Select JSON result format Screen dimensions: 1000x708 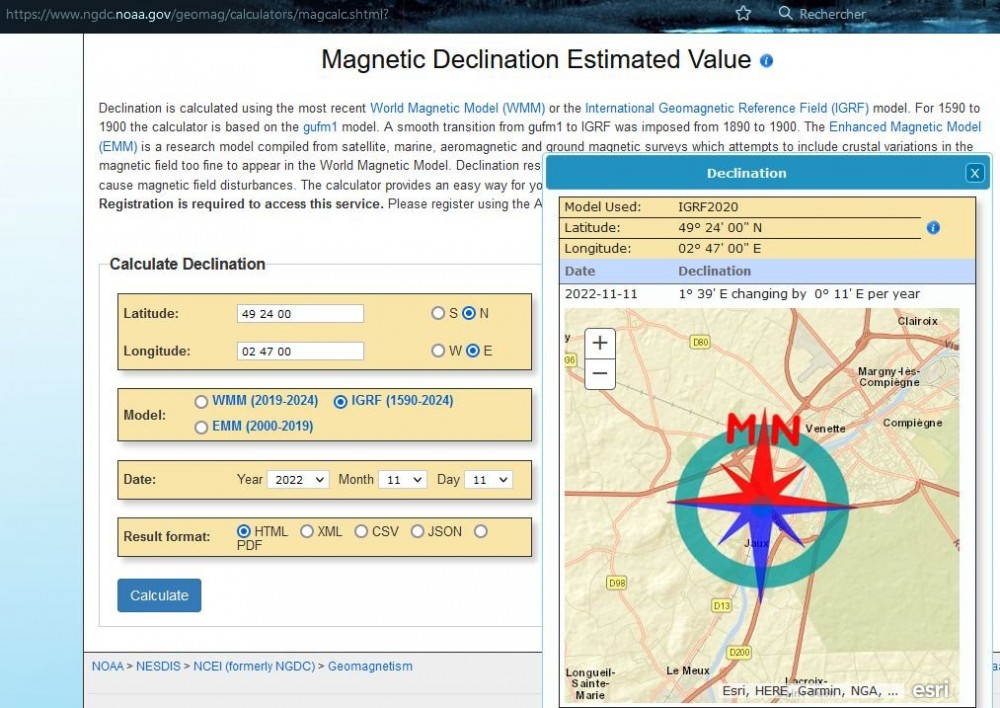[x=417, y=531]
